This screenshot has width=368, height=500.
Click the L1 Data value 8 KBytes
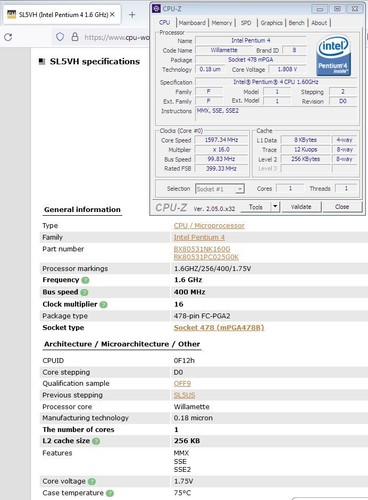coord(305,140)
